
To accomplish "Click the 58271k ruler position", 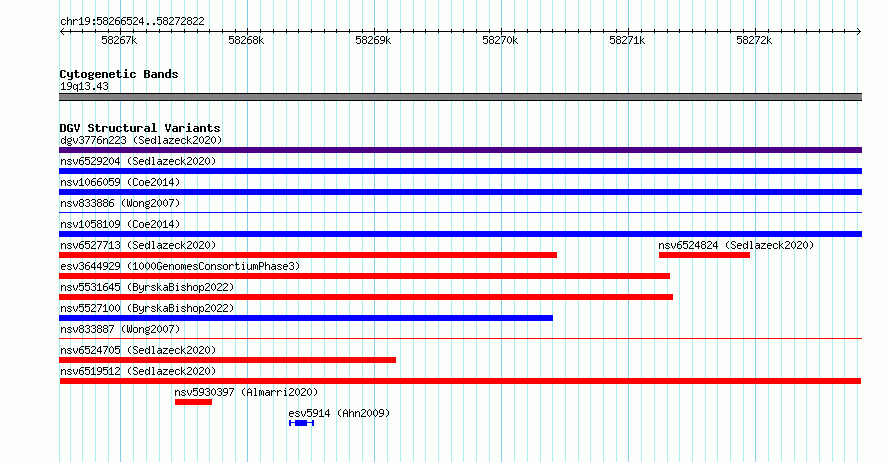I will (x=627, y=40).
